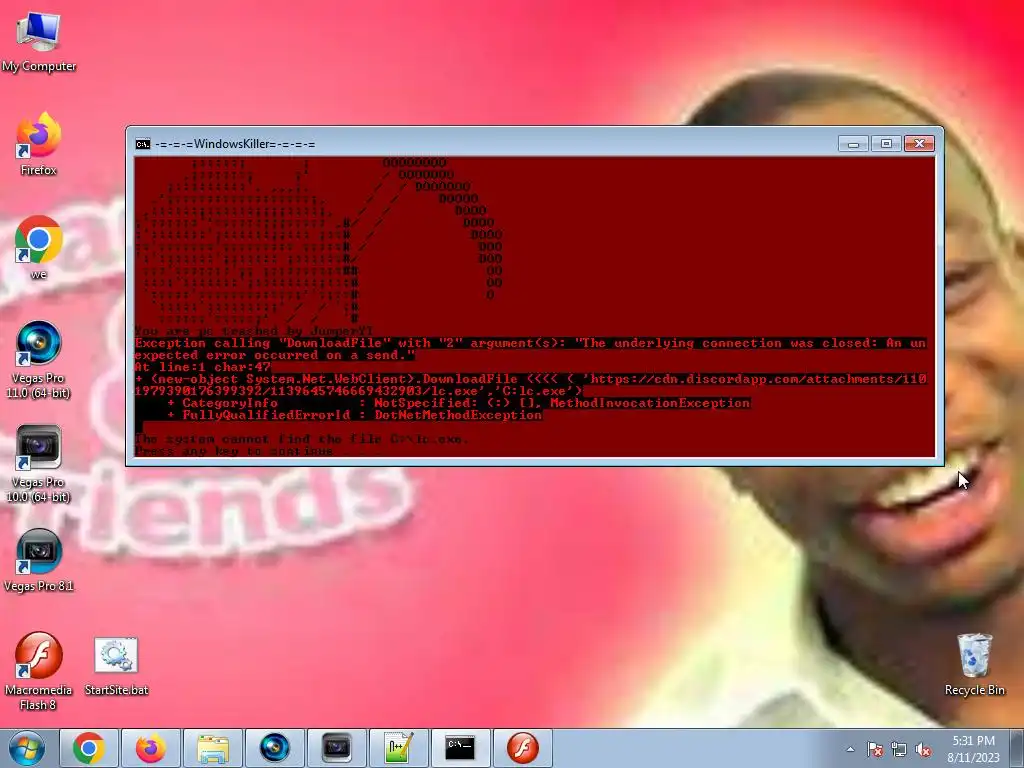Open the Windows Start menu orb

point(26,748)
